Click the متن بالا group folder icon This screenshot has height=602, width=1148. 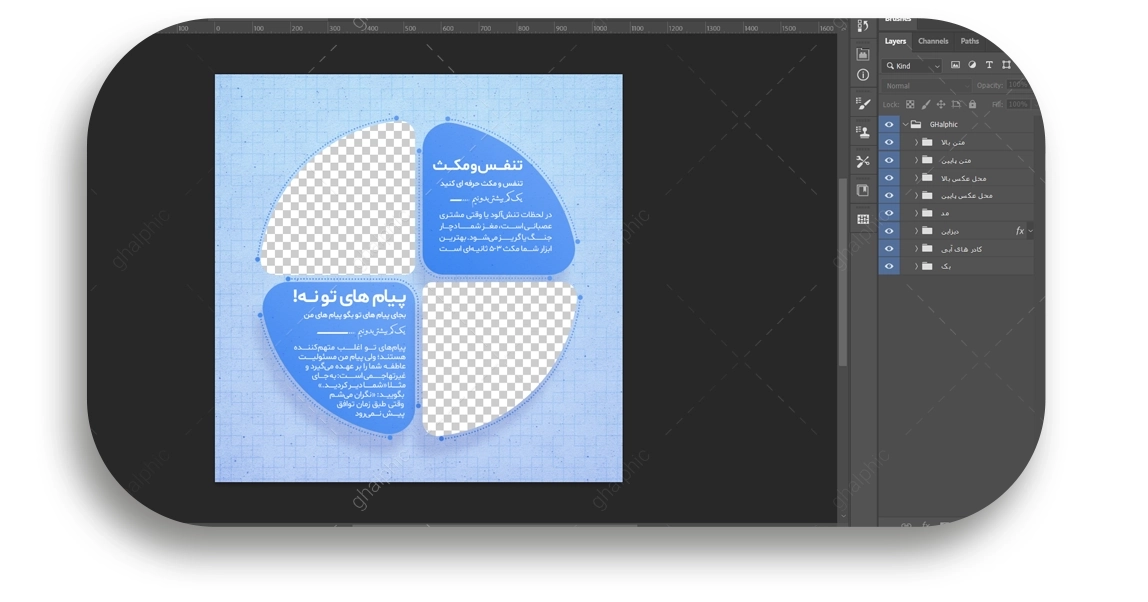[928, 142]
